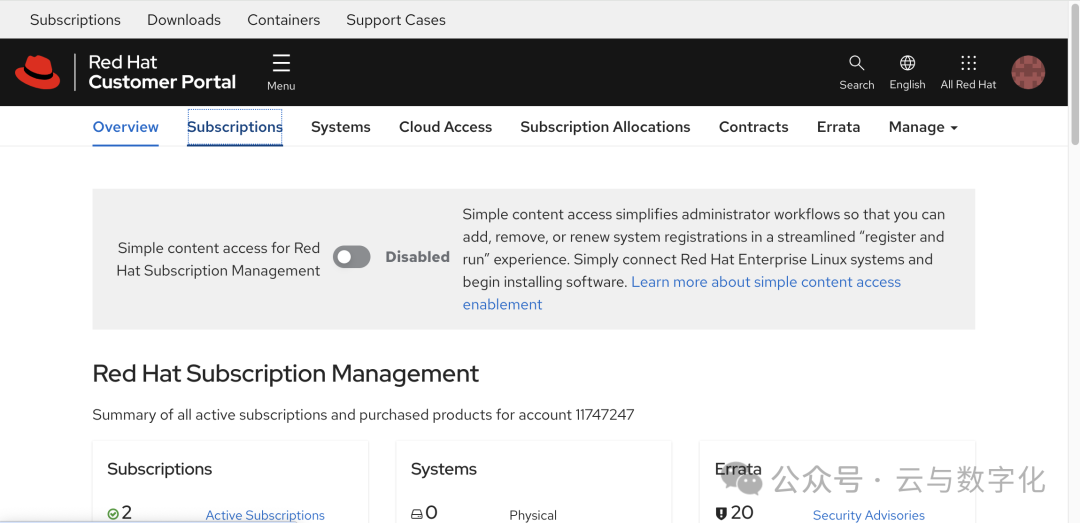Click the Security Advisories shield icon
Viewport: 1080px width, 523px height.
(721, 513)
